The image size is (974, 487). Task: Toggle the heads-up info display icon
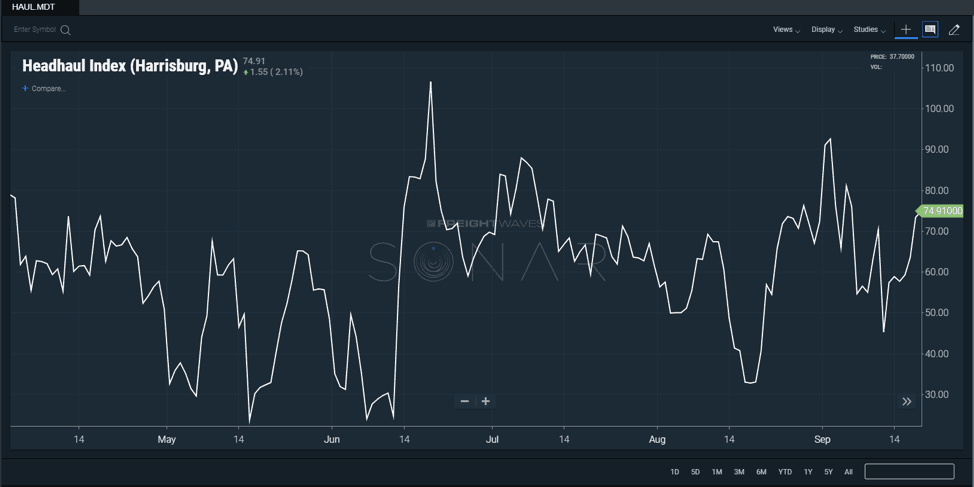click(x=930, y=30)
